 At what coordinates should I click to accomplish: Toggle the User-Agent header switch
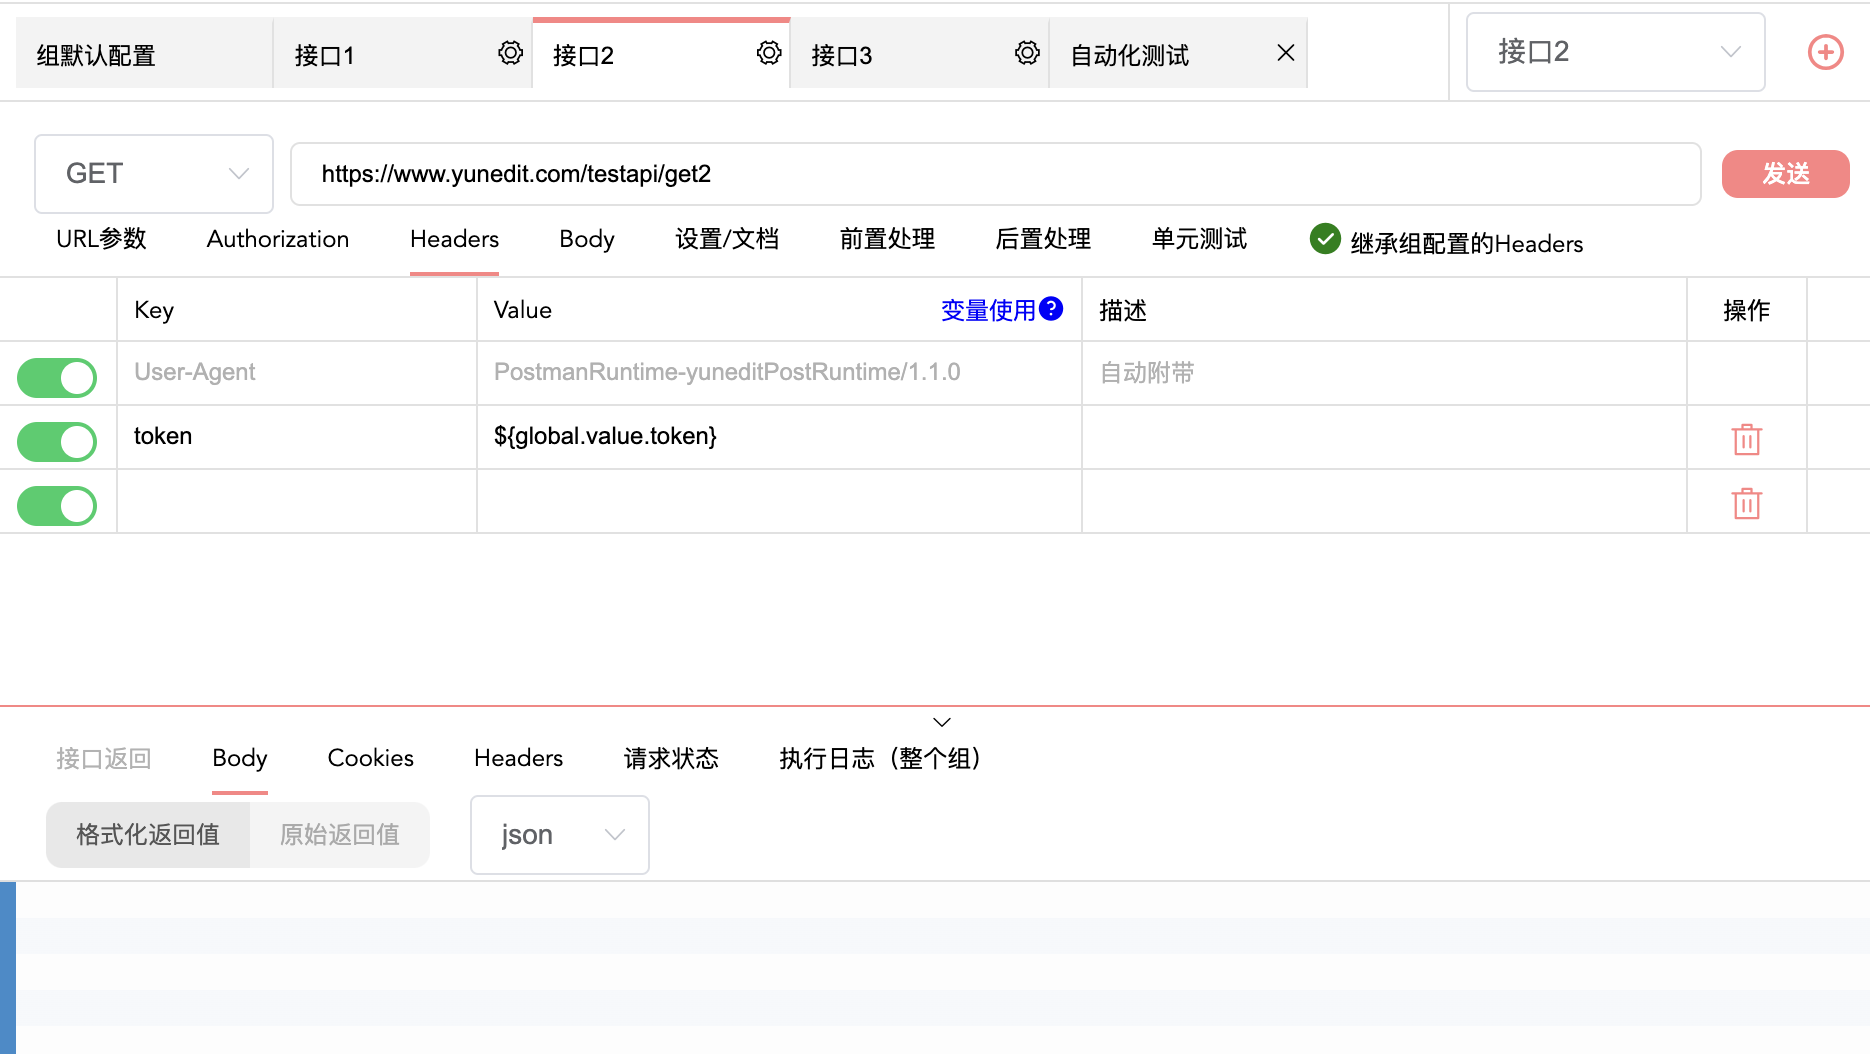coord(57,377)
